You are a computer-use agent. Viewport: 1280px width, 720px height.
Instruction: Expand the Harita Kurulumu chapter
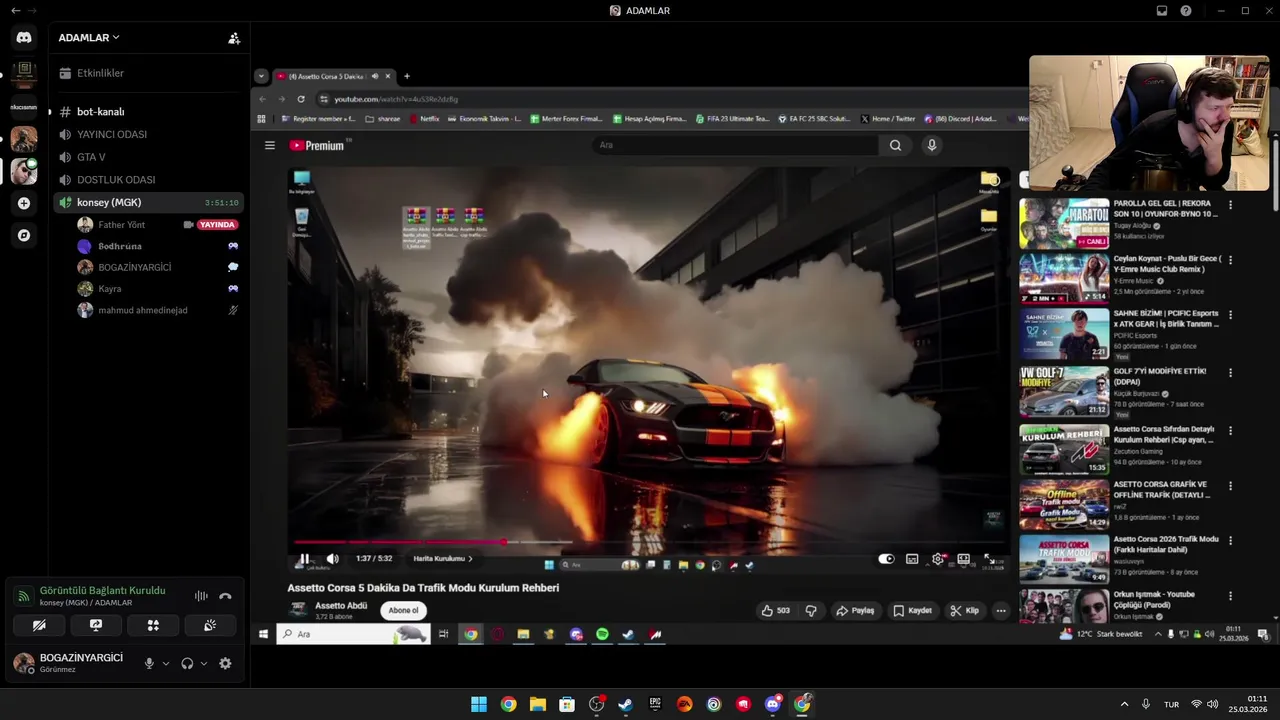[x=443, y=559]
